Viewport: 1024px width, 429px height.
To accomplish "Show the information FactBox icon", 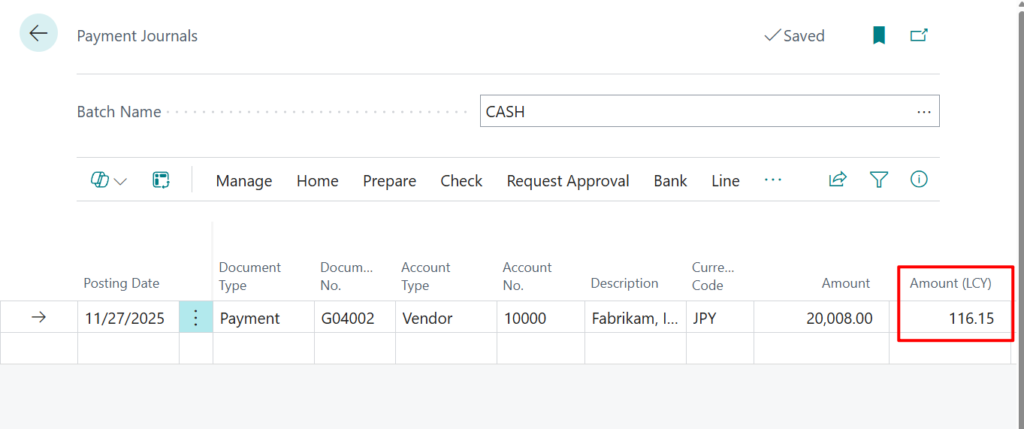I will tap(918, 180).
